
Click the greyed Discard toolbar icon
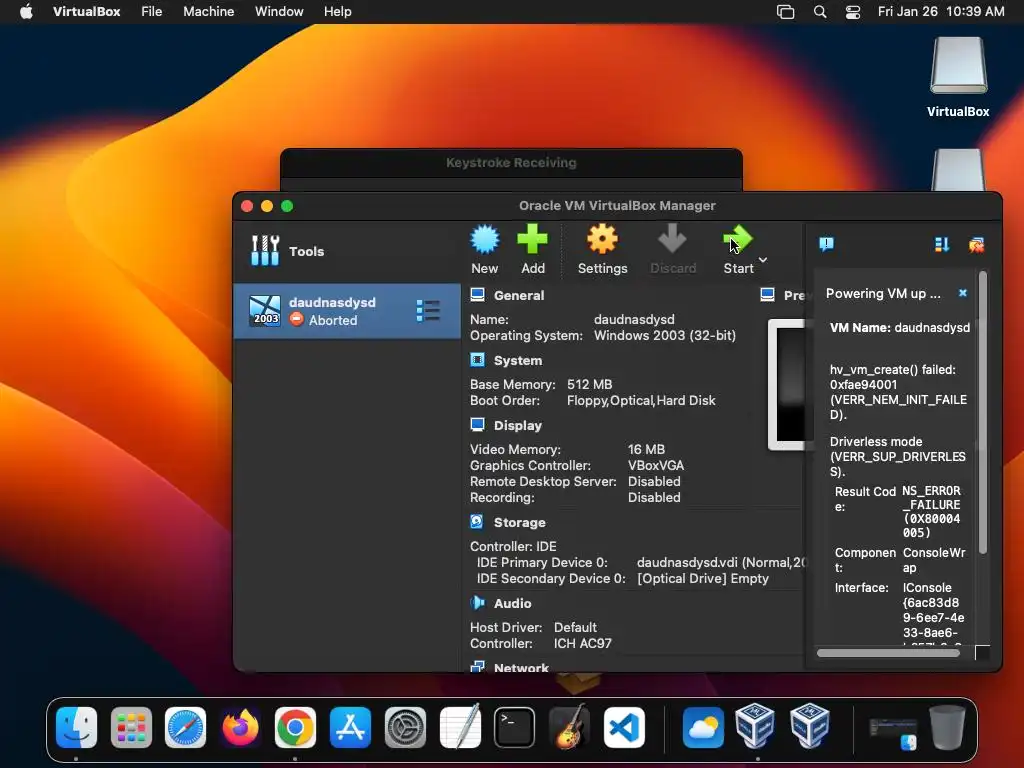(672, 240)
